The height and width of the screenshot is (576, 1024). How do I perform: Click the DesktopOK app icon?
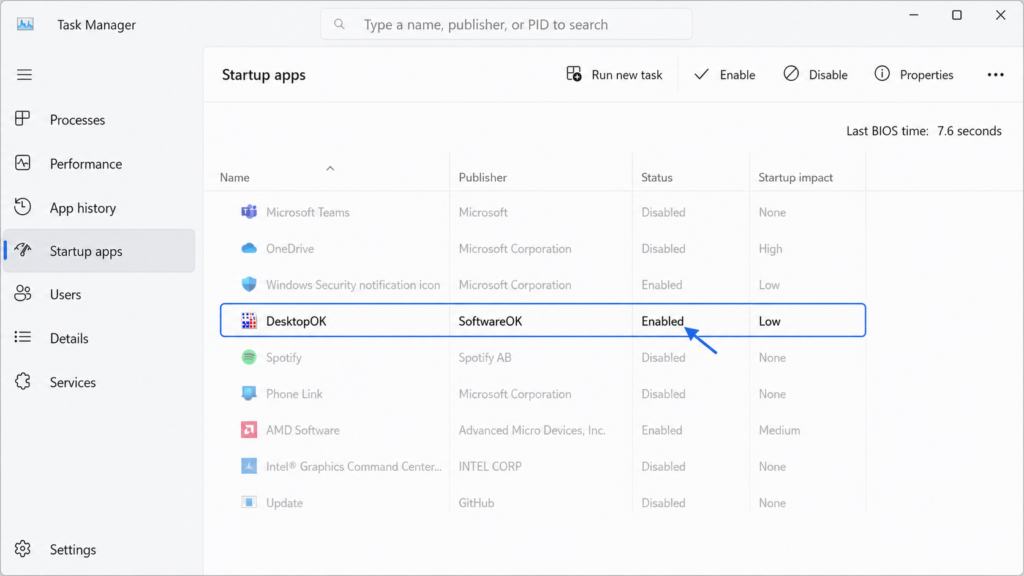click(249, 321)
